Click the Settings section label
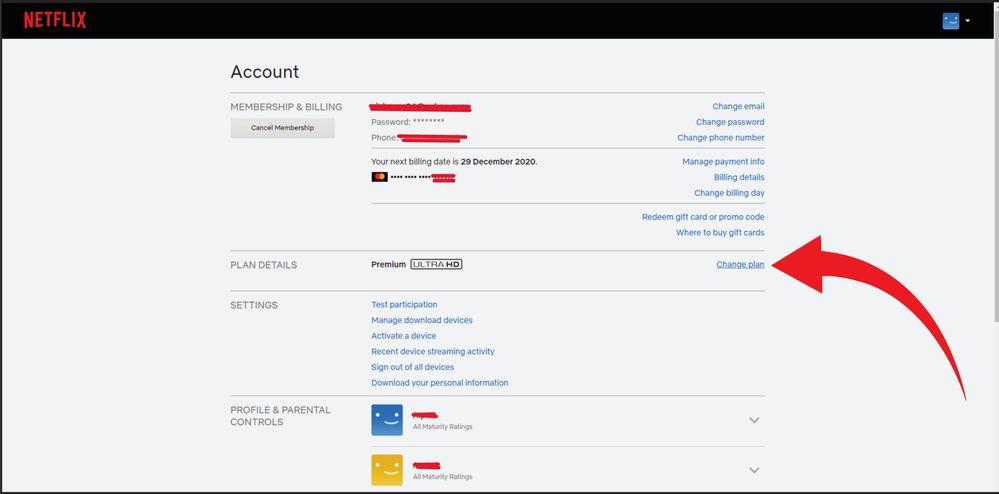Viewport: 999px width, 494px height. point(254,305)
